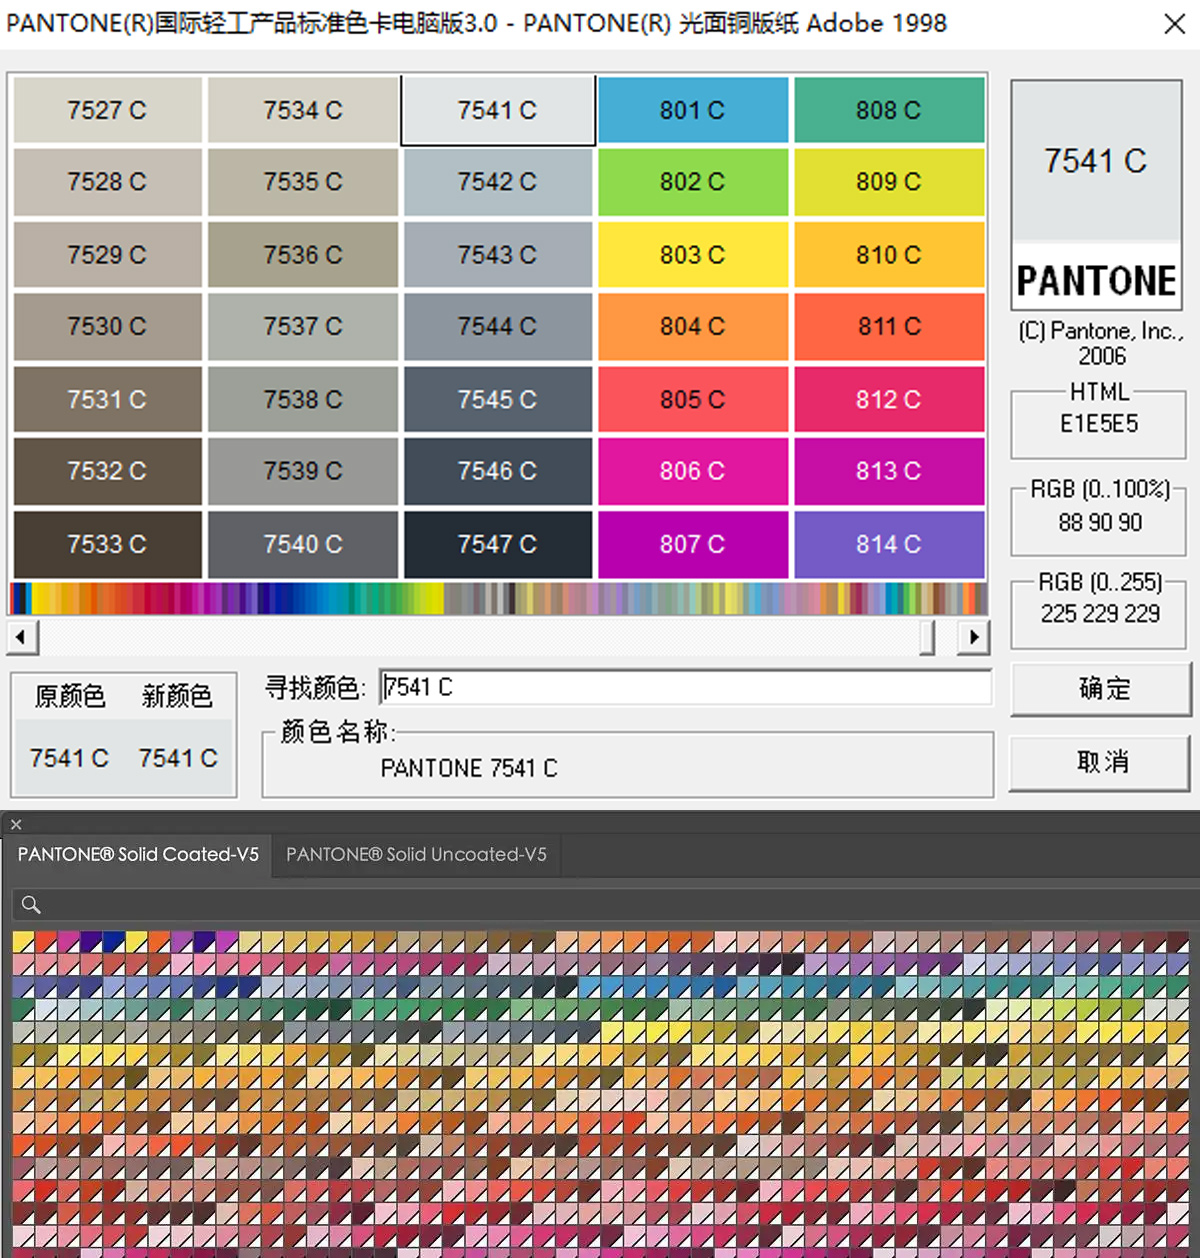The width and height of the screenshot is (1200, 1258).
Task: Select the 7527 C color swatch
Action: 107,110
